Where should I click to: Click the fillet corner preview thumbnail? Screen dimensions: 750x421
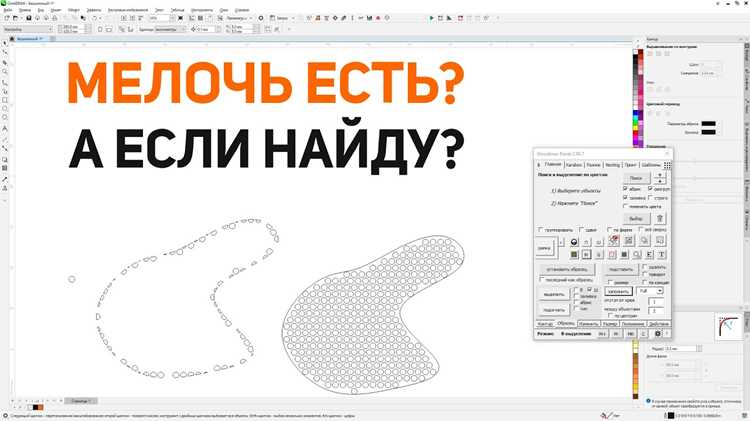click(x=727, y=327)
